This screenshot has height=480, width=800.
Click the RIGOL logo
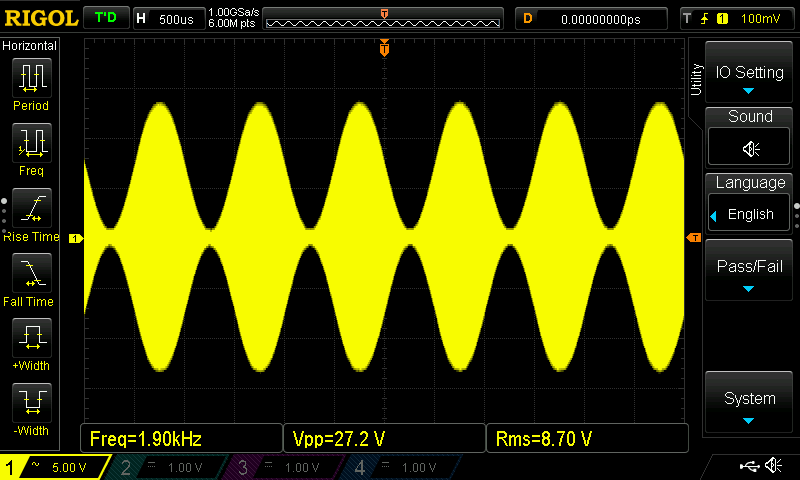(41, 18)
